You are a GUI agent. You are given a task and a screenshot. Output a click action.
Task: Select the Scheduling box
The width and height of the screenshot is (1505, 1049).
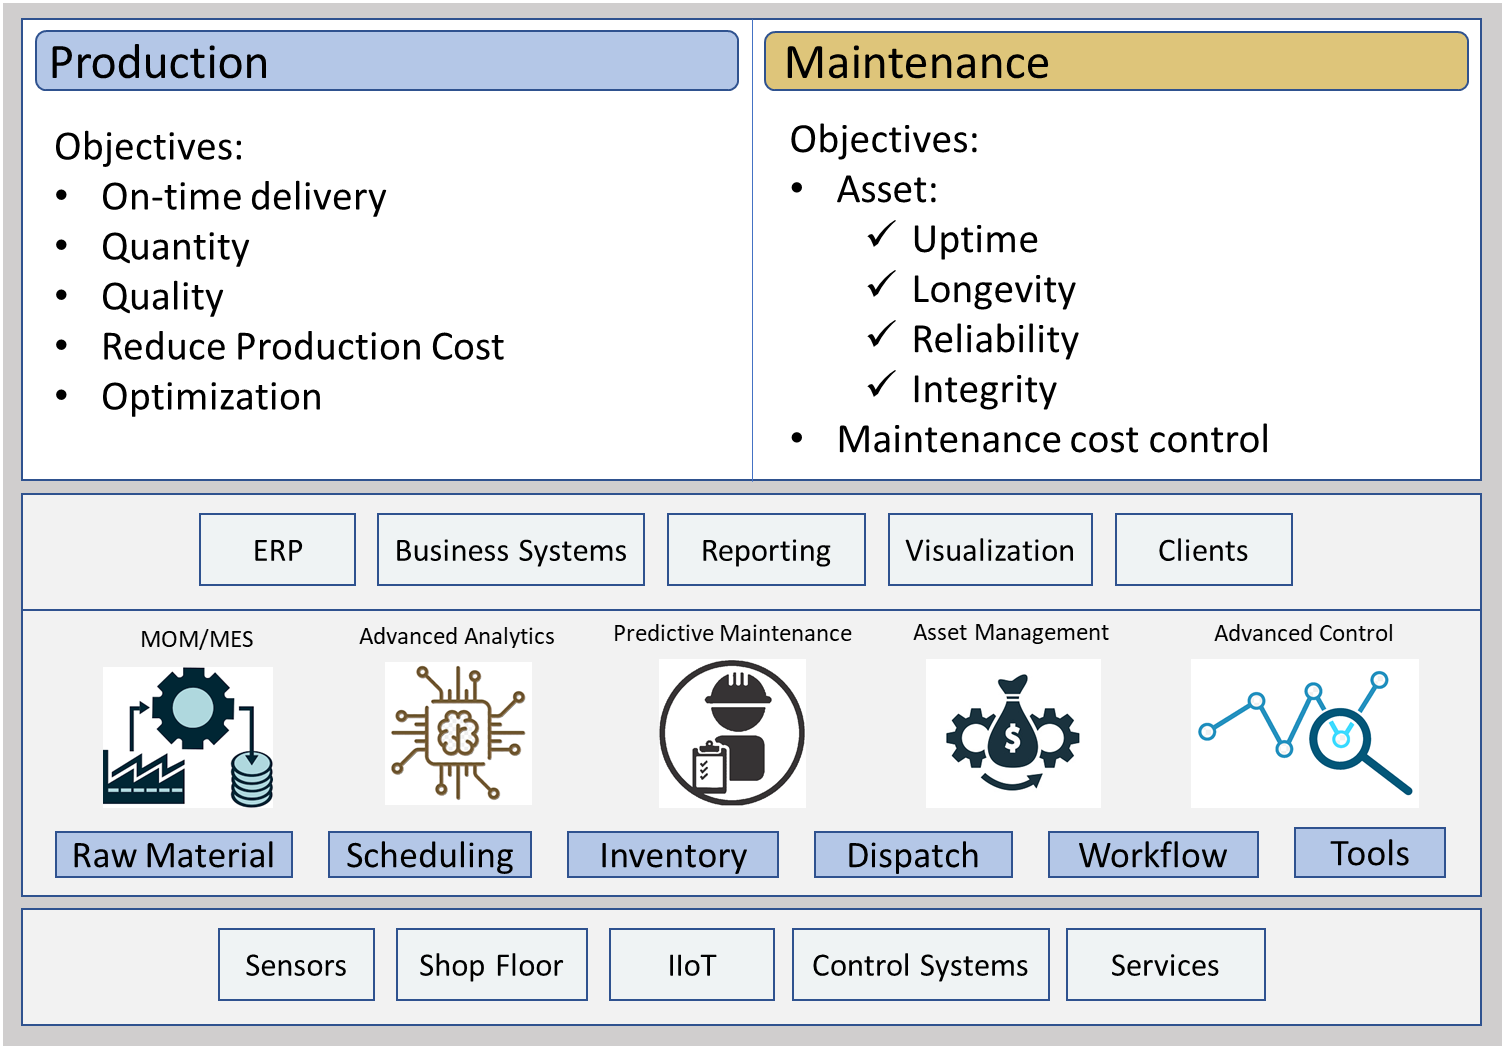[x=430, y=855]
